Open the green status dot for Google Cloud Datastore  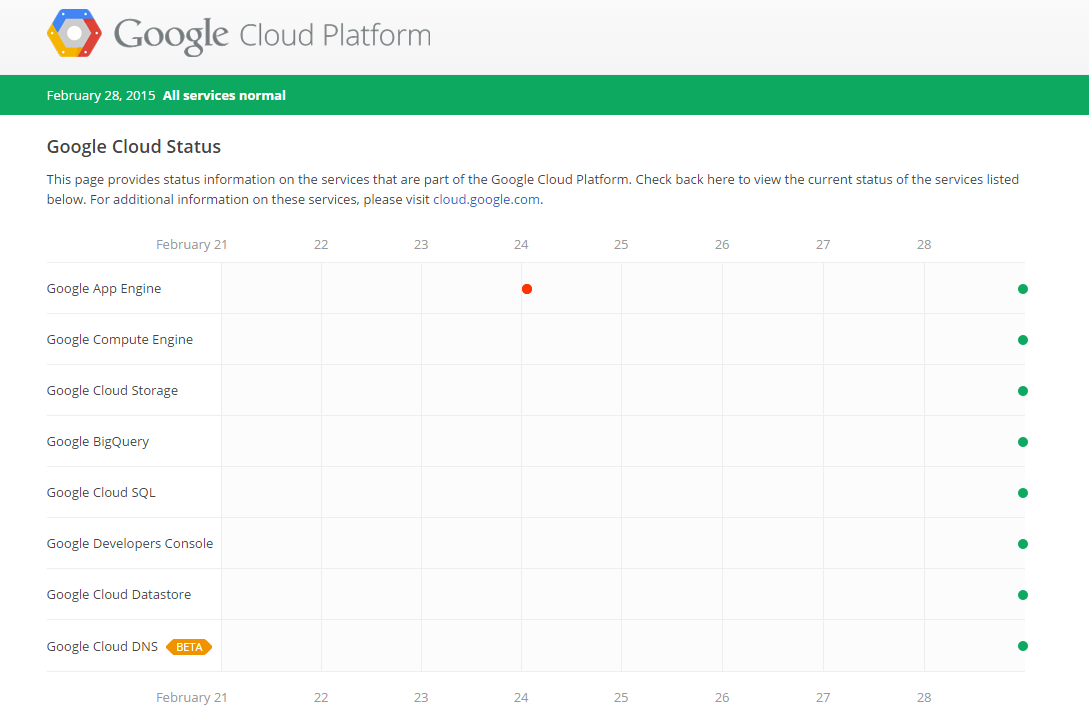(x=1023, y=595)
